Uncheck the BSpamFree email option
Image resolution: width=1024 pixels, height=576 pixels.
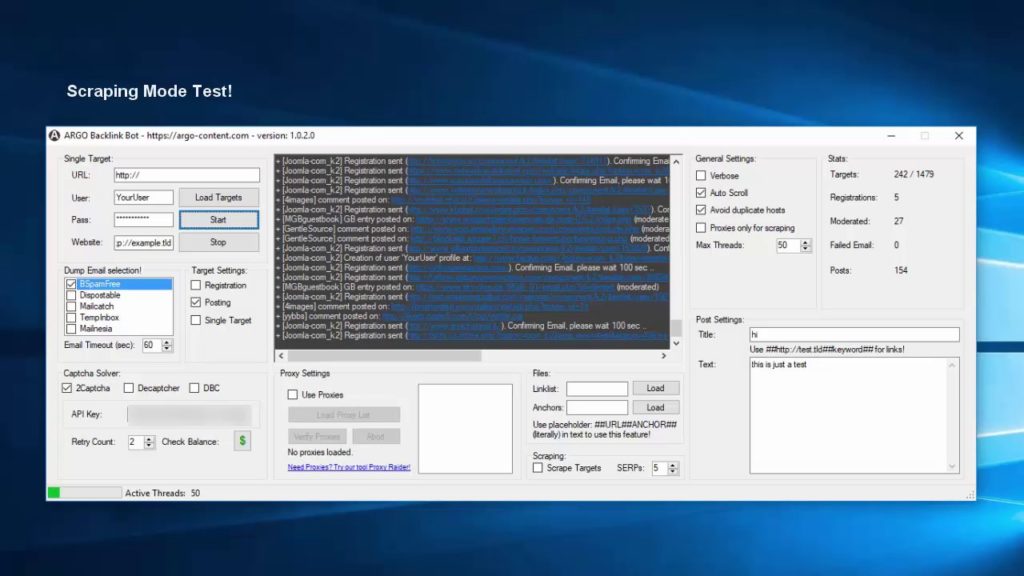click(x=71, y=284)
